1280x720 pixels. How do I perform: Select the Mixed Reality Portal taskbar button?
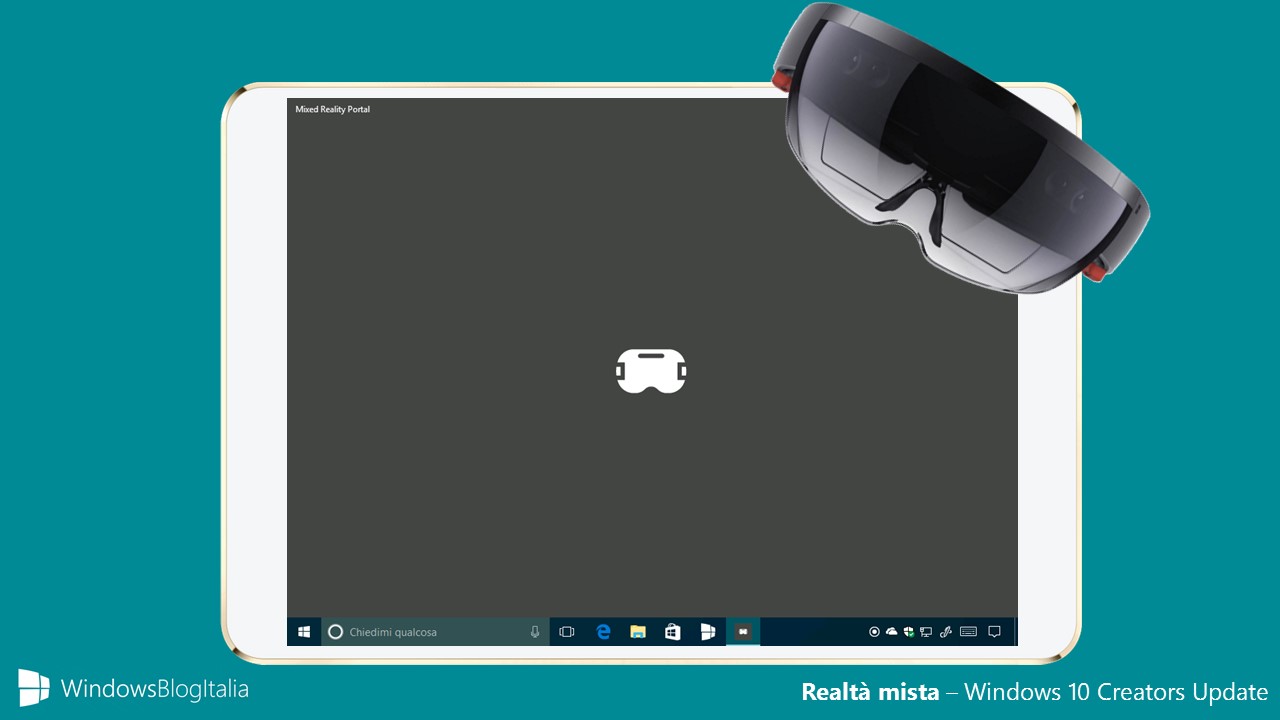743,632
